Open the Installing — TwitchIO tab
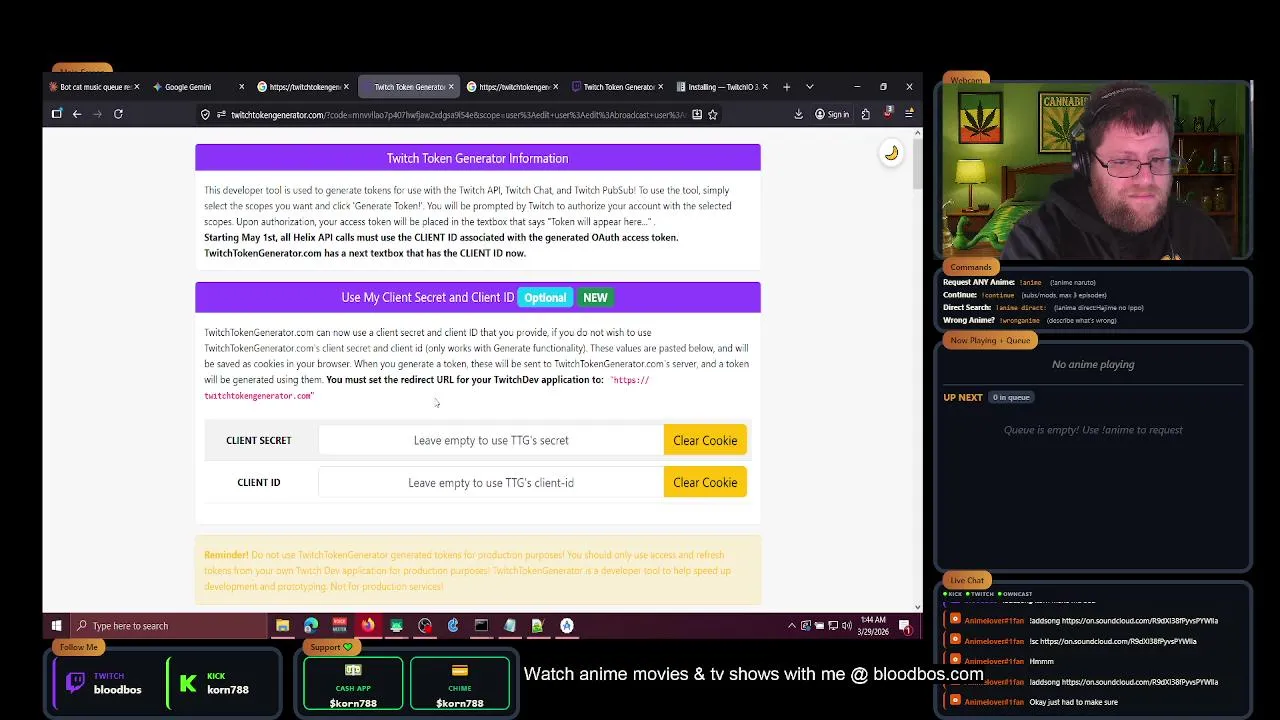Image resolution: width=1280 pixels, height=720 pixels. point(722,87)
